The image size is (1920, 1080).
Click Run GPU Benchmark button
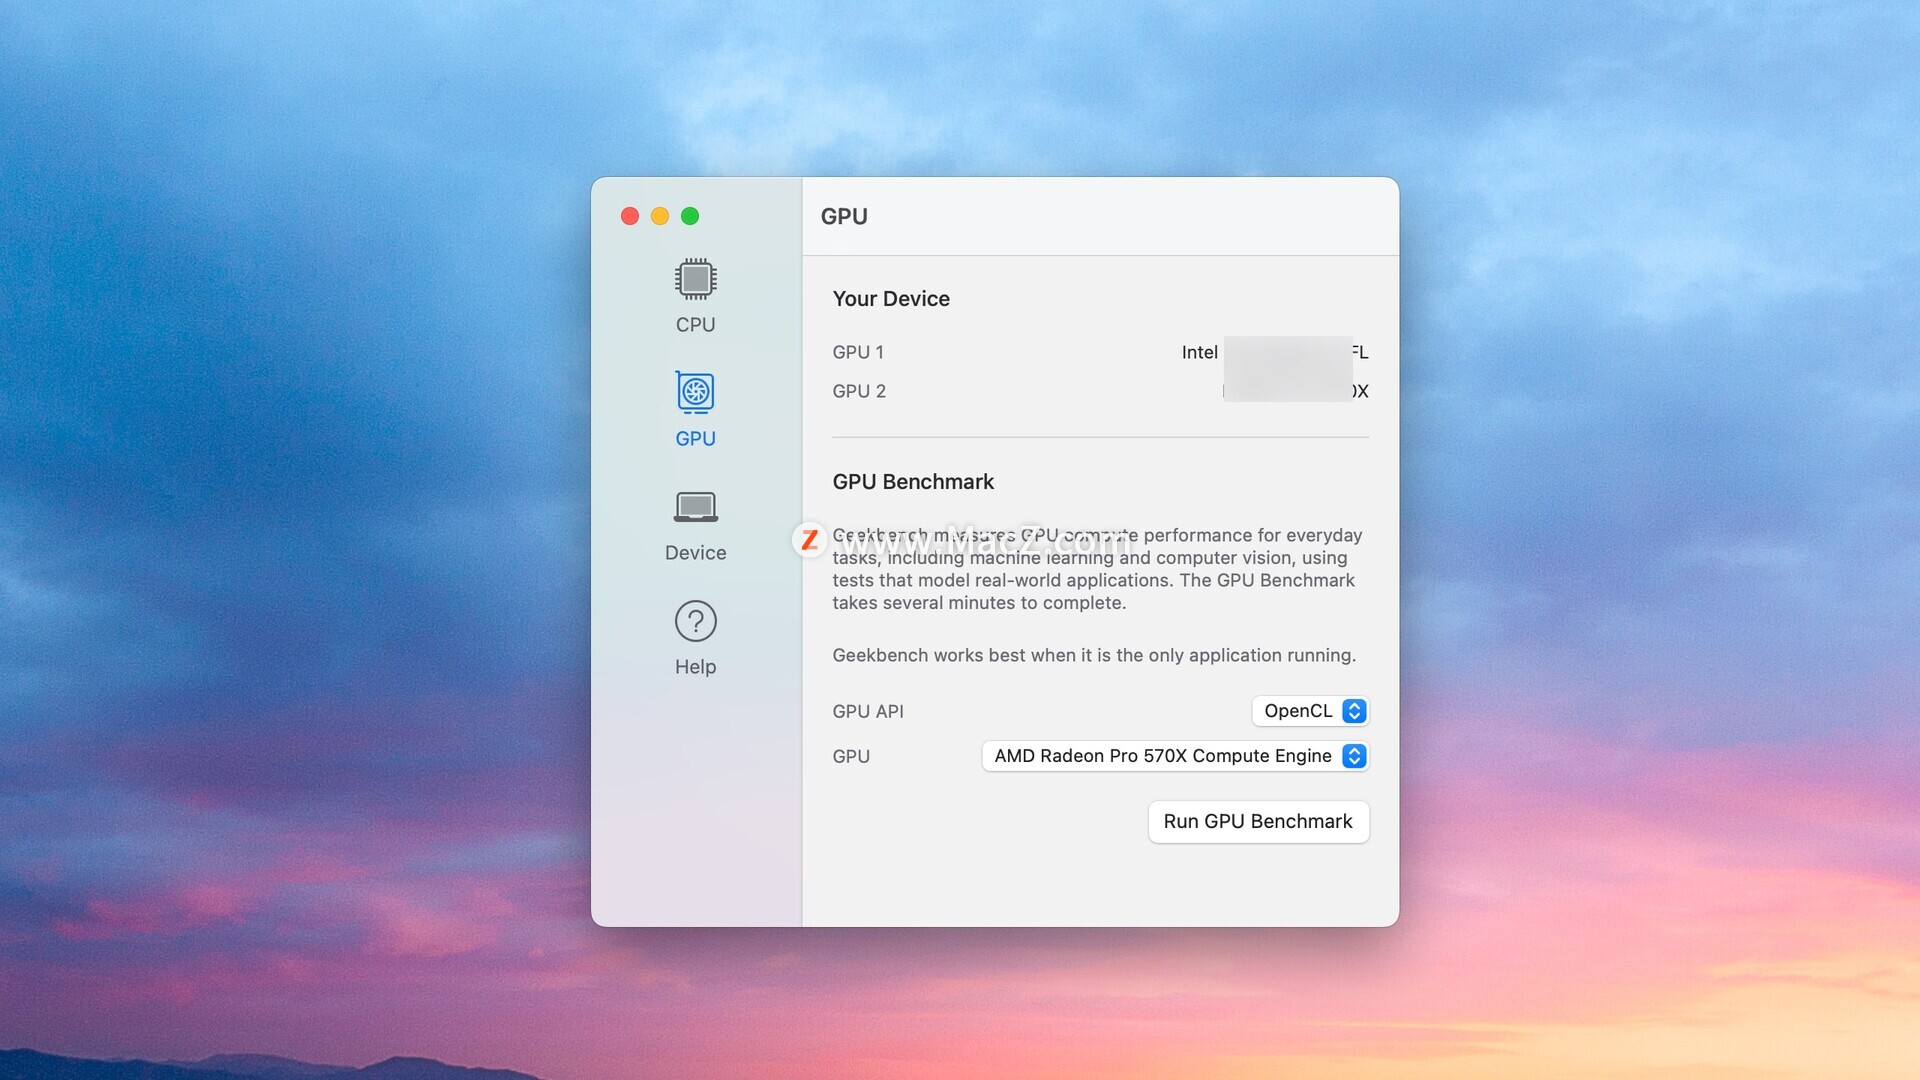pyautogui.click(x=1258, y=822)
